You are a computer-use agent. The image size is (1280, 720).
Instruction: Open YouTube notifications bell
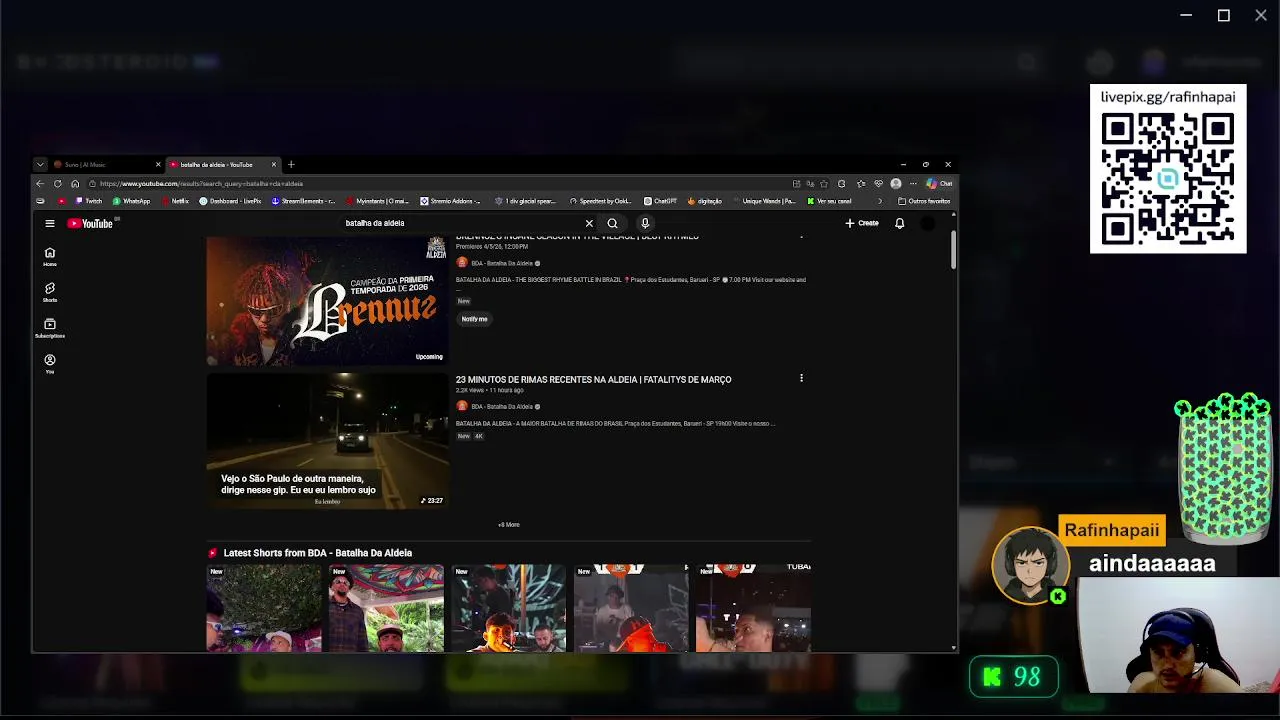(x=899, y=223)
